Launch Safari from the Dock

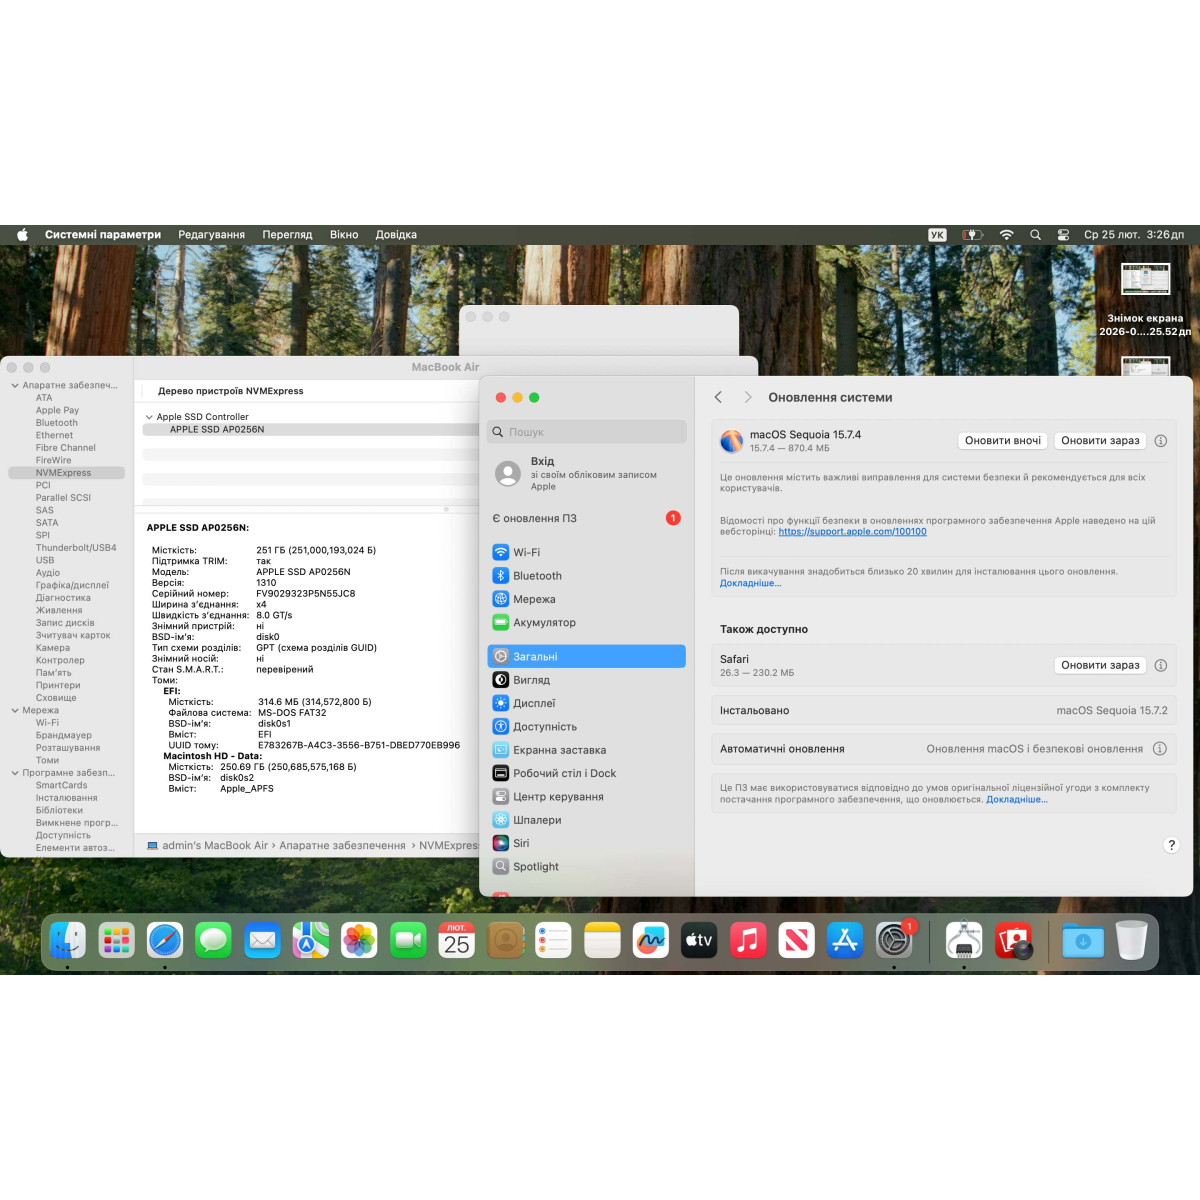click(165, 940)
